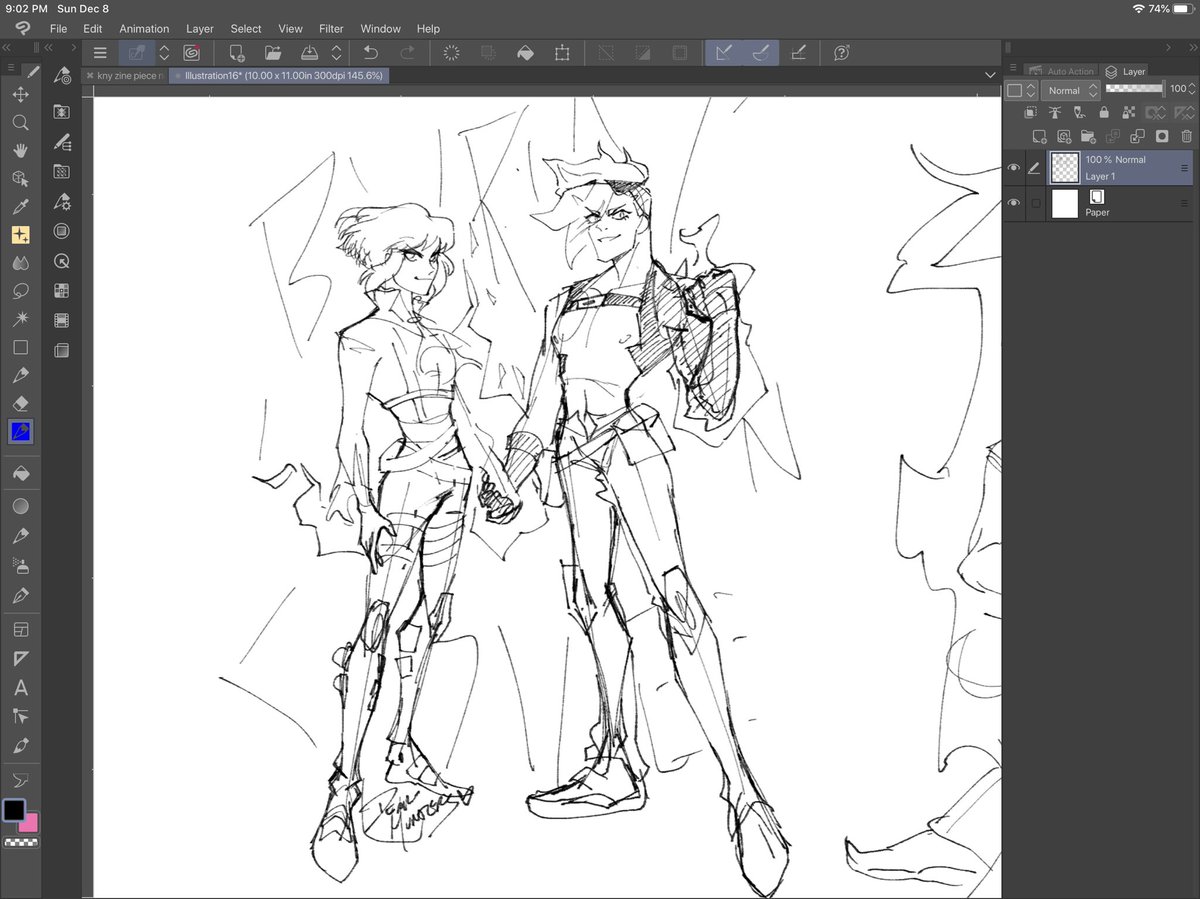Click the stepper arrows after Save icon

click(337, 53)
